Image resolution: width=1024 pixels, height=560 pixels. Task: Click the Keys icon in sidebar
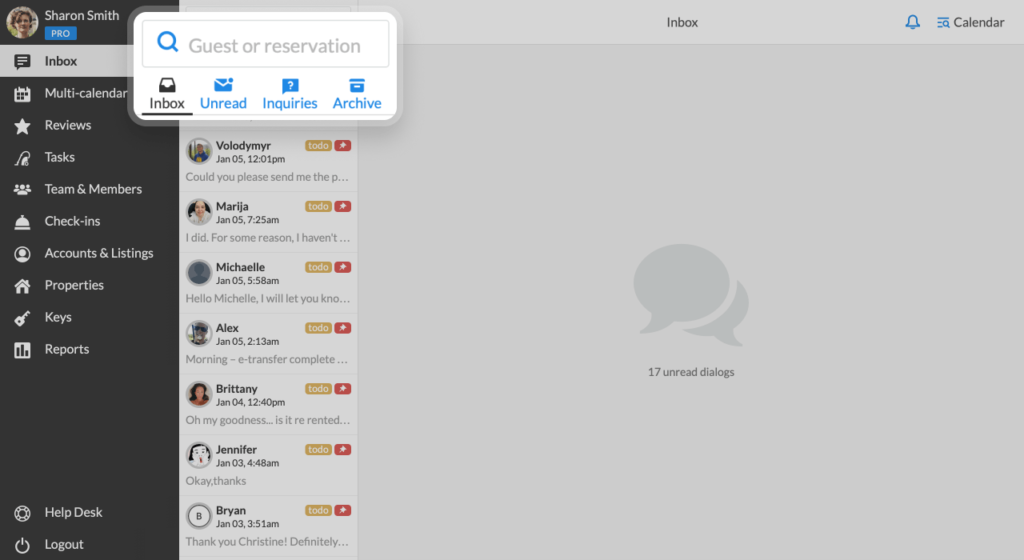pos(22,318)
